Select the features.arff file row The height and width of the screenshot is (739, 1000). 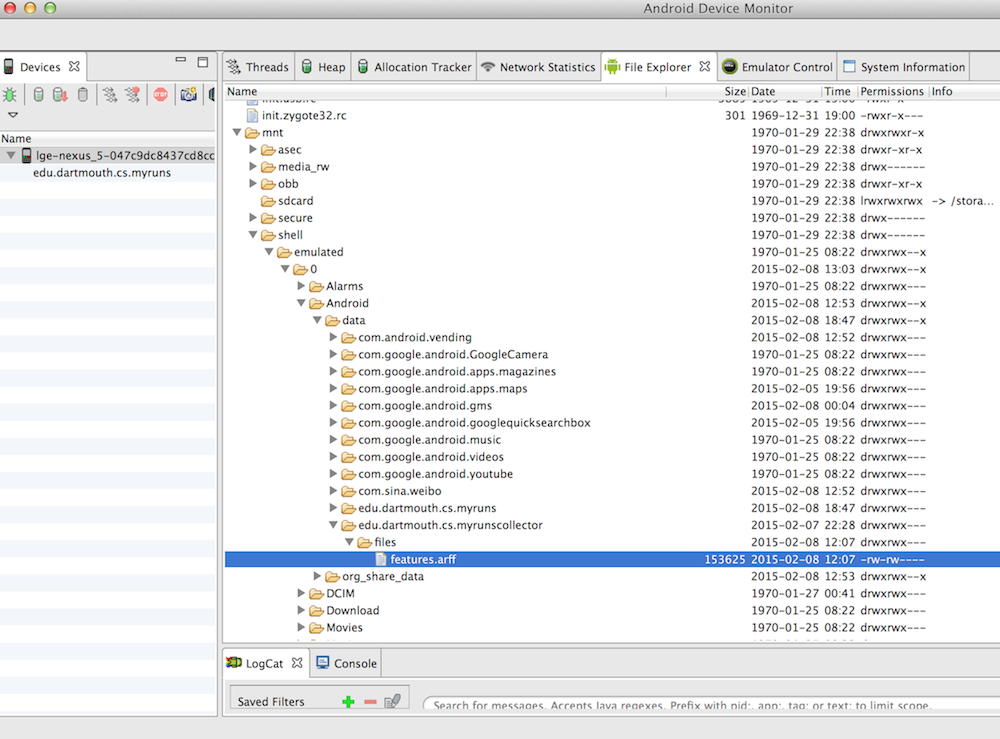point(612,559)
